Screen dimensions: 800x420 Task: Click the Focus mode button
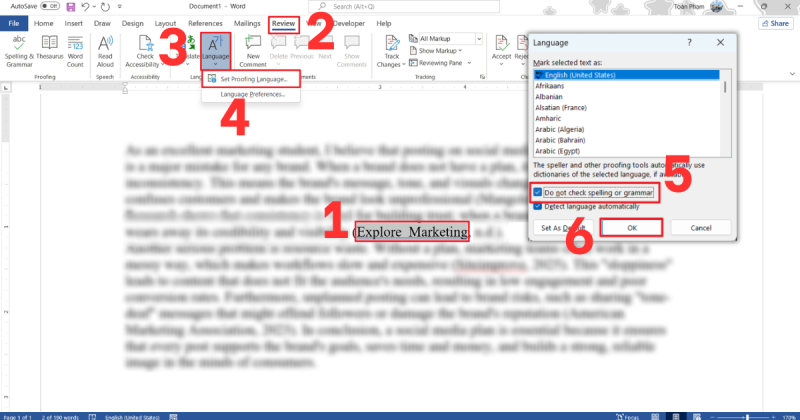[x=627, y=417]
